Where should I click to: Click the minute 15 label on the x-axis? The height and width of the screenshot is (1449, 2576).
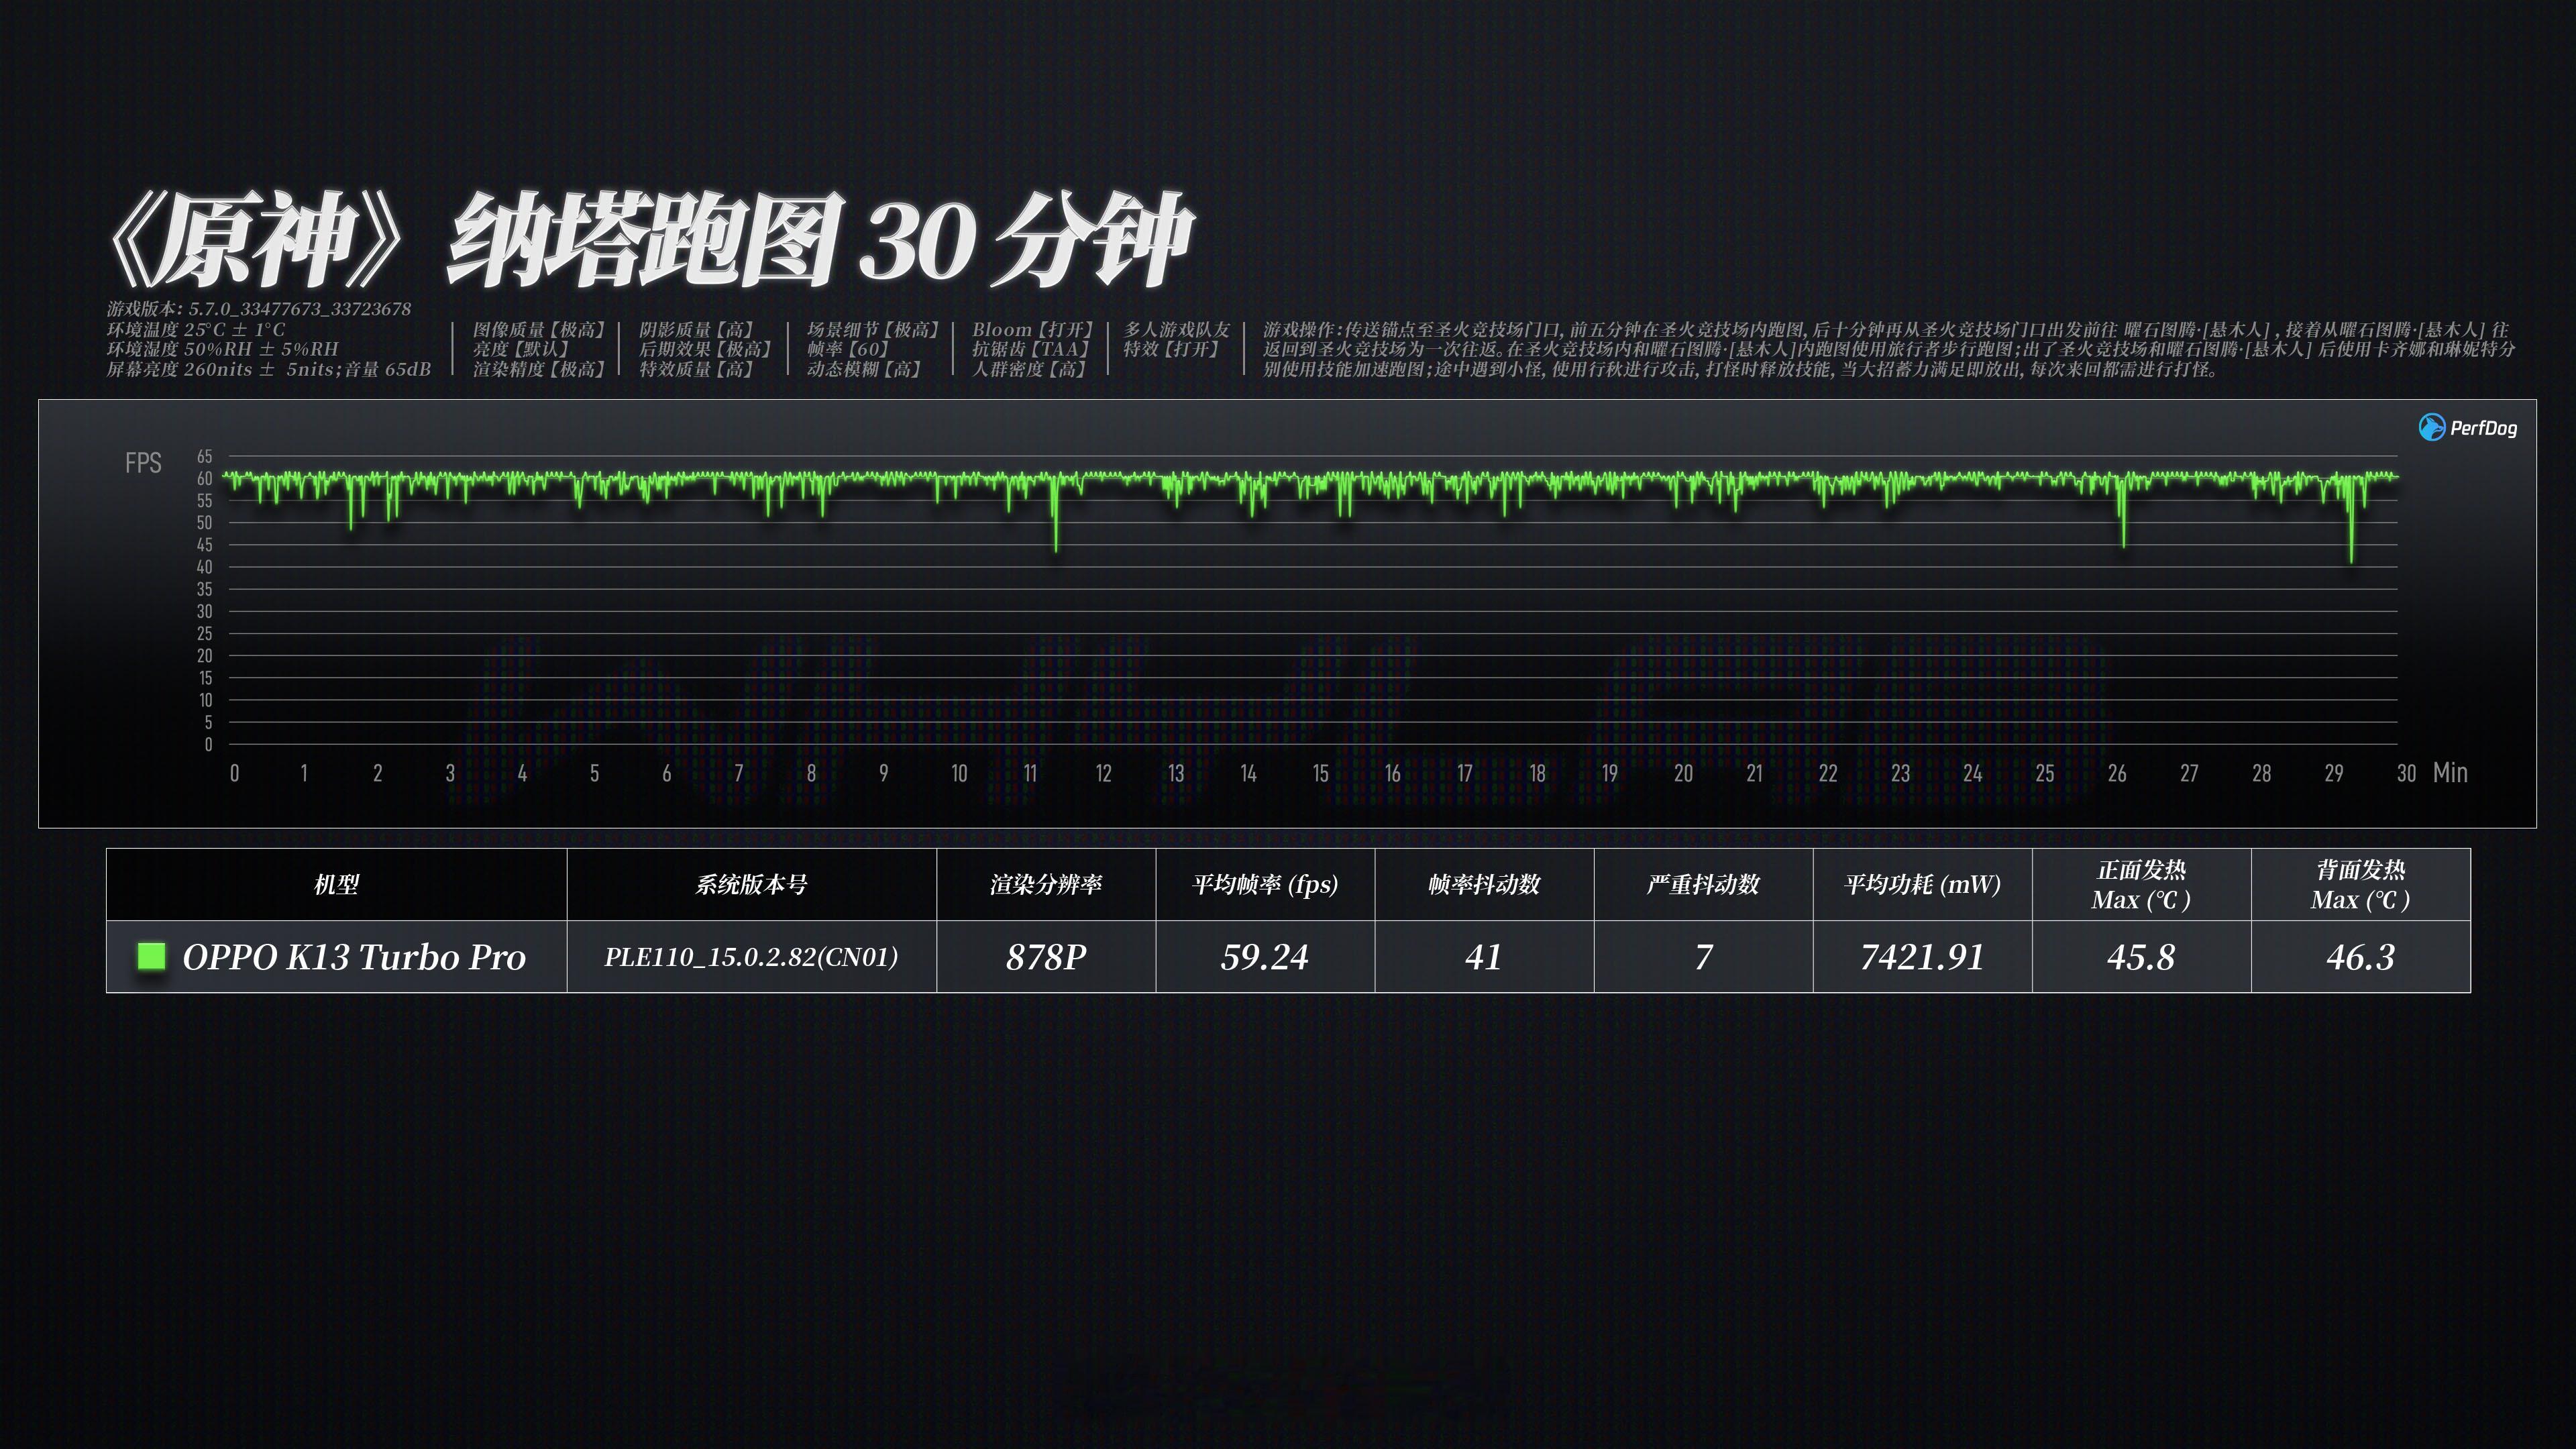tap(1321, 773)
